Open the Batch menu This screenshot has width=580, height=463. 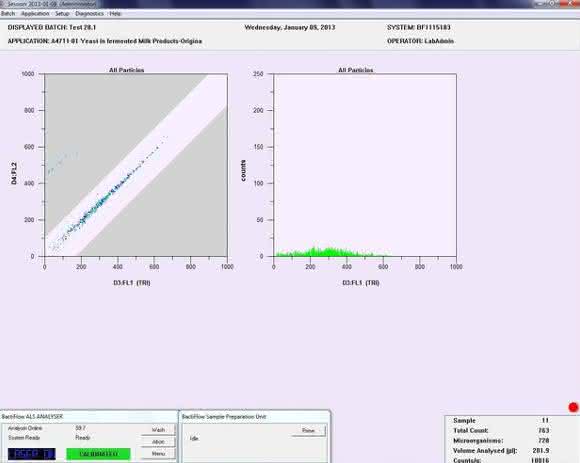[x=8, y=14]
